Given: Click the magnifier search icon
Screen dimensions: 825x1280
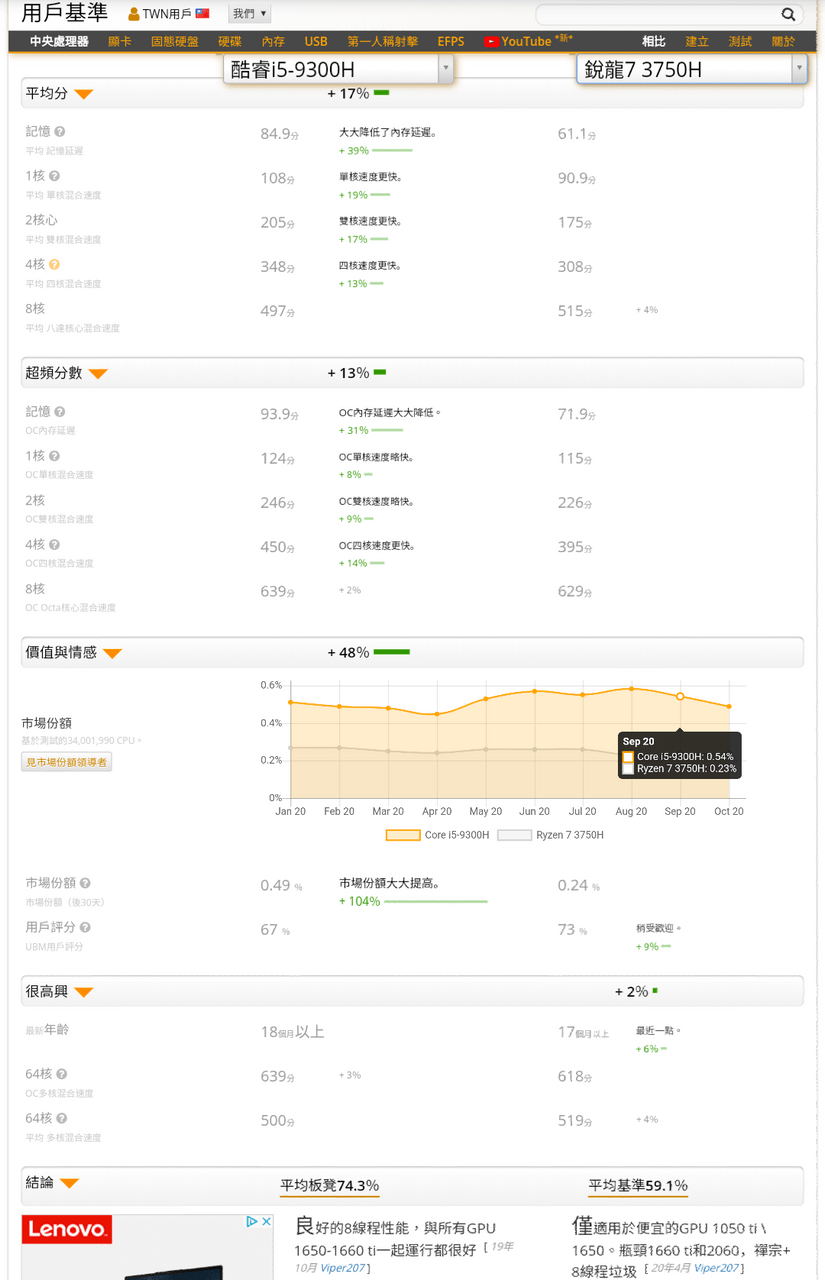Looking at the screenshot, I should point(788,15).
